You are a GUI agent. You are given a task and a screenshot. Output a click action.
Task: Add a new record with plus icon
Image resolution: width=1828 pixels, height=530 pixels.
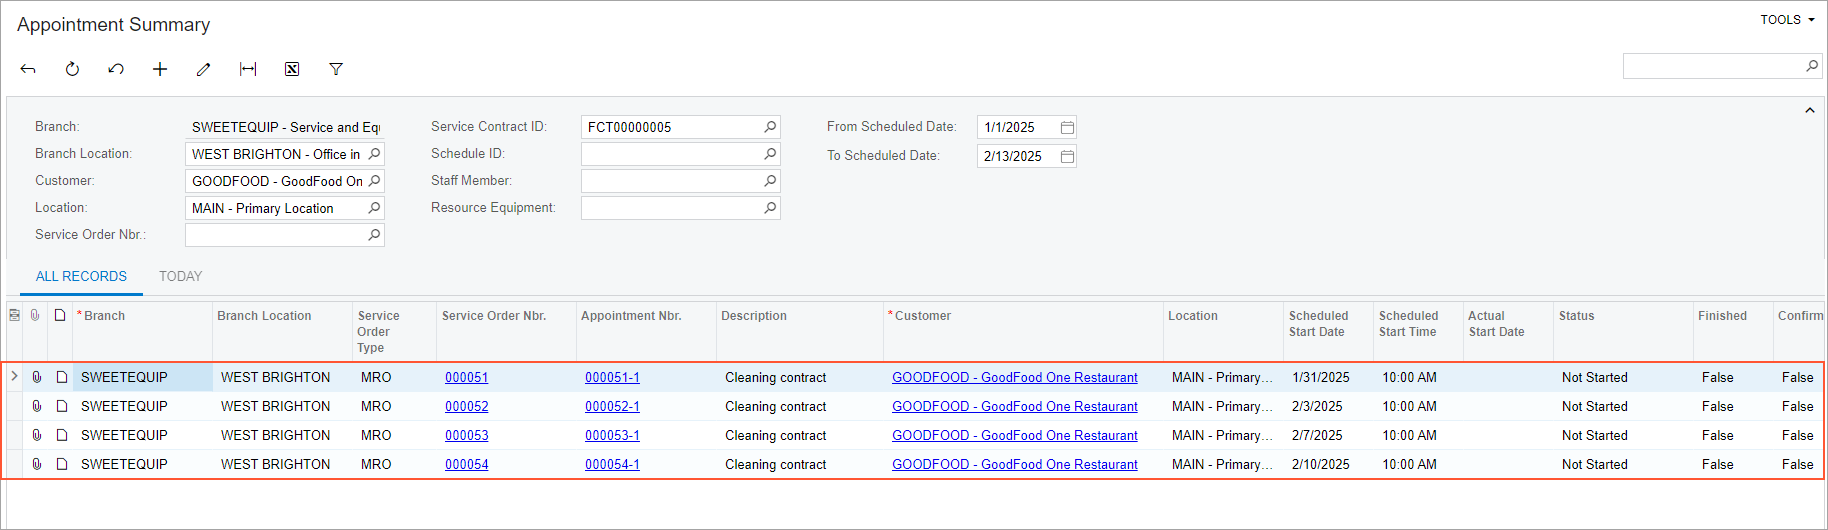[160, 69]
